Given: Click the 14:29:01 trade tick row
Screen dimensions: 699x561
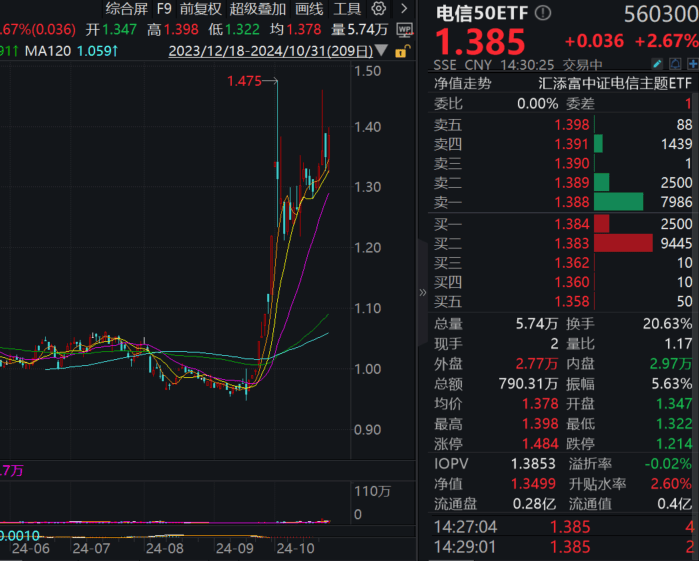Looking at the screenshot, I should [564, 547].
